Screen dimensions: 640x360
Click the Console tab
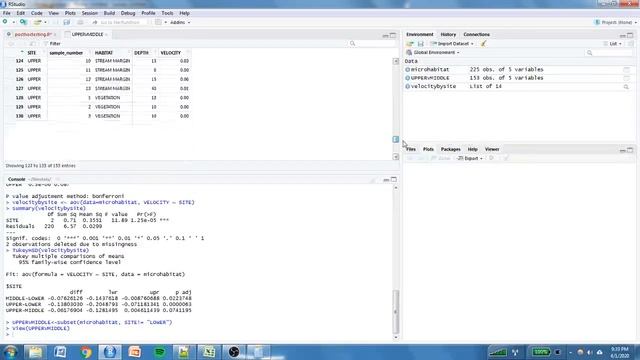pyautogui.click(x=16, y=179)
